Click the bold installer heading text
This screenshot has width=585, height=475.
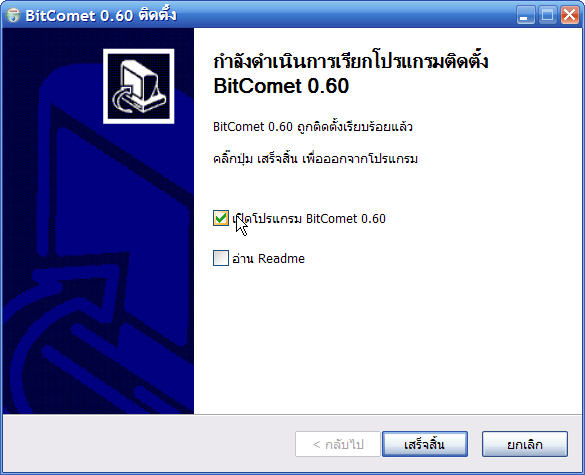351,74
